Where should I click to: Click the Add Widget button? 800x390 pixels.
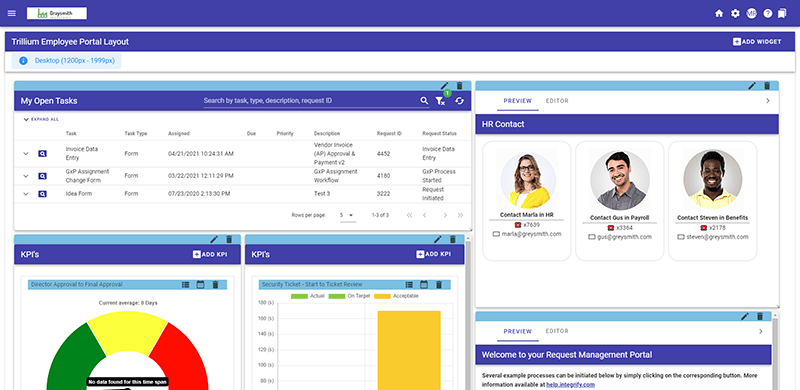coord(757,42)
